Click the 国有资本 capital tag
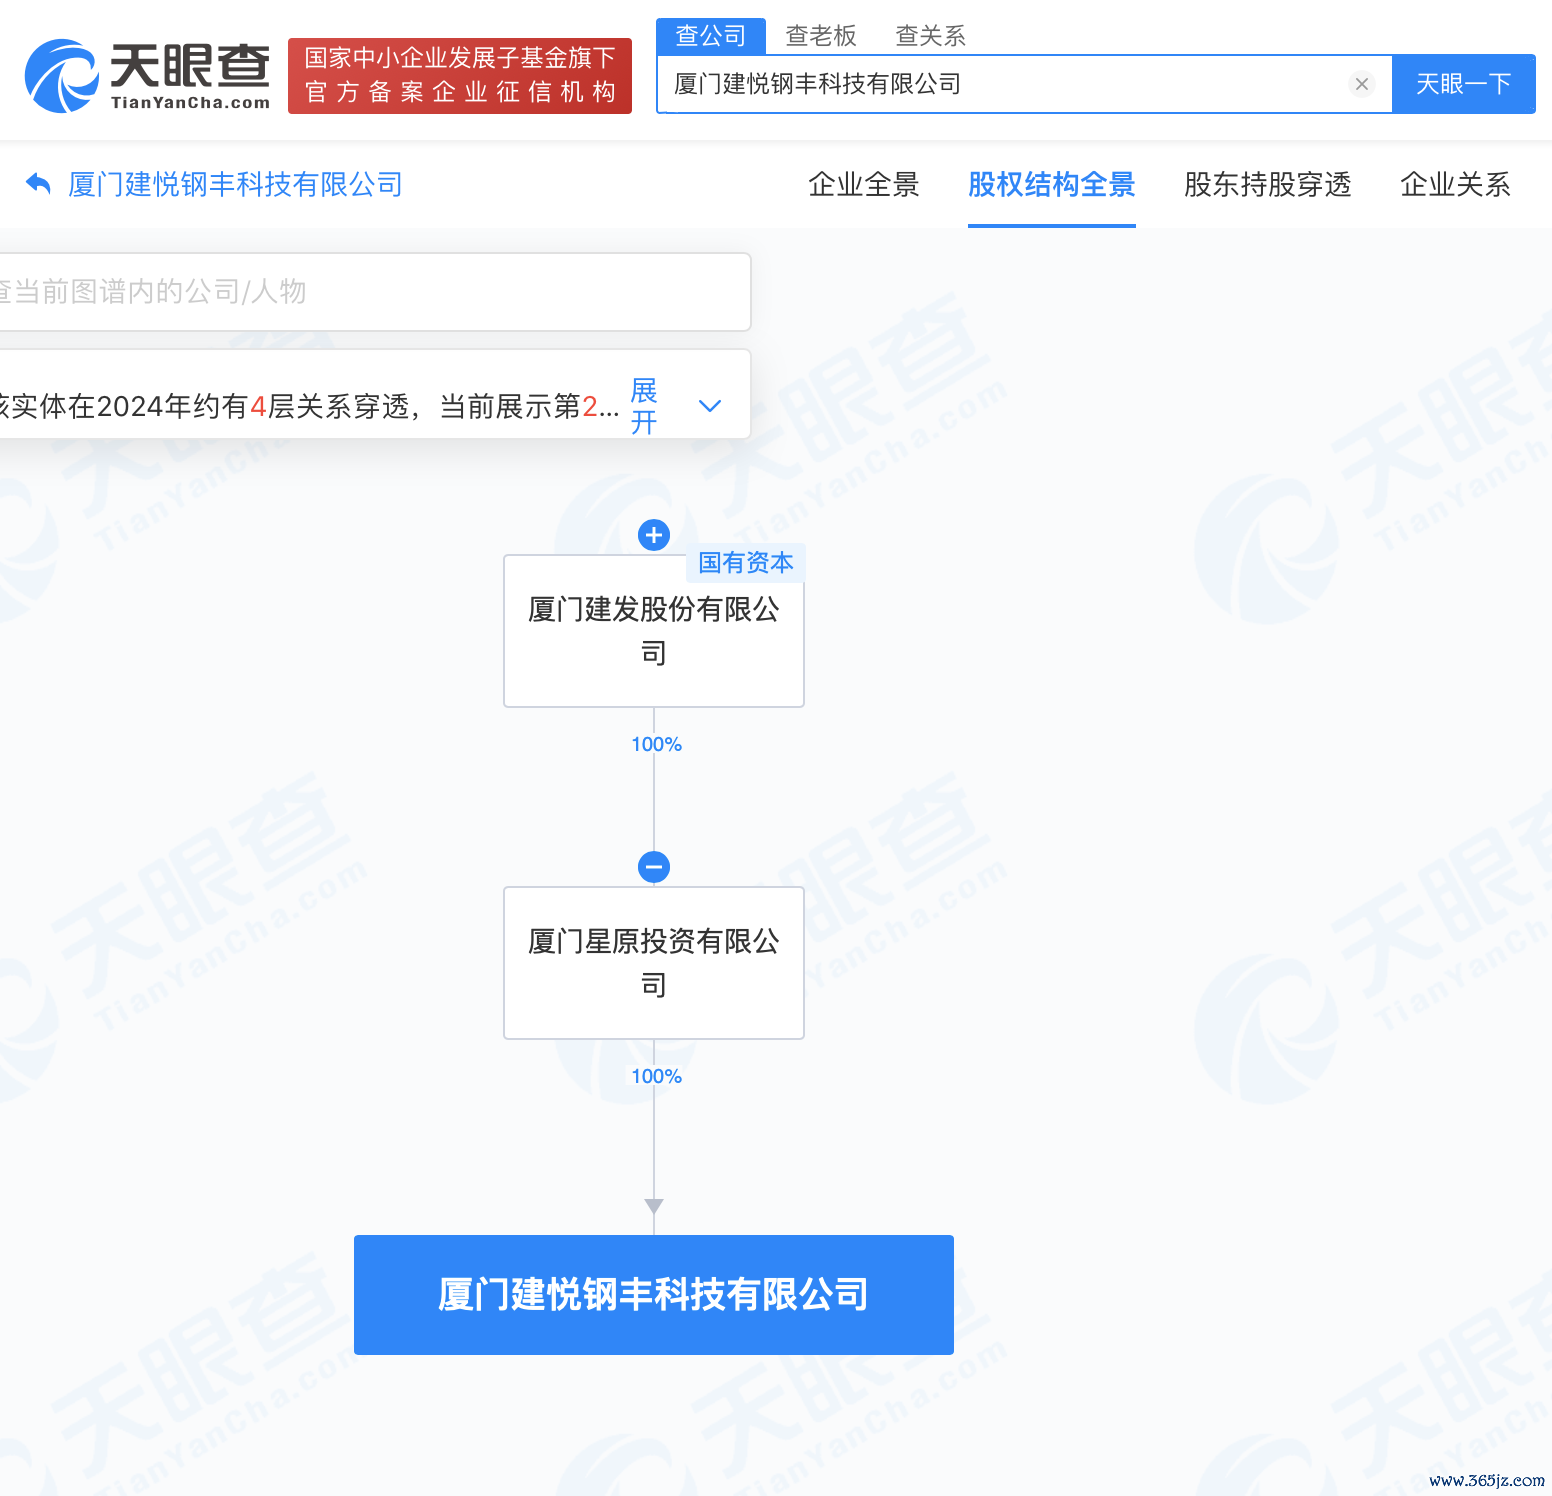The image size is (1552, 1496). [x=744, y=562]
